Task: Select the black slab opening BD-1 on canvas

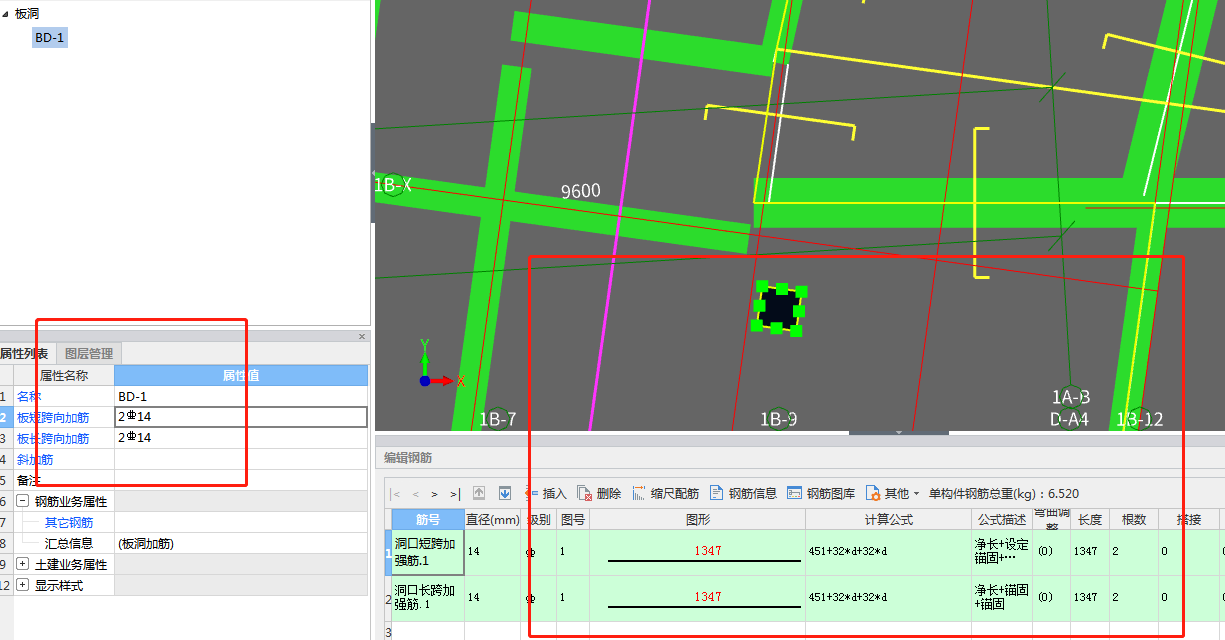Action: [779, 308]
